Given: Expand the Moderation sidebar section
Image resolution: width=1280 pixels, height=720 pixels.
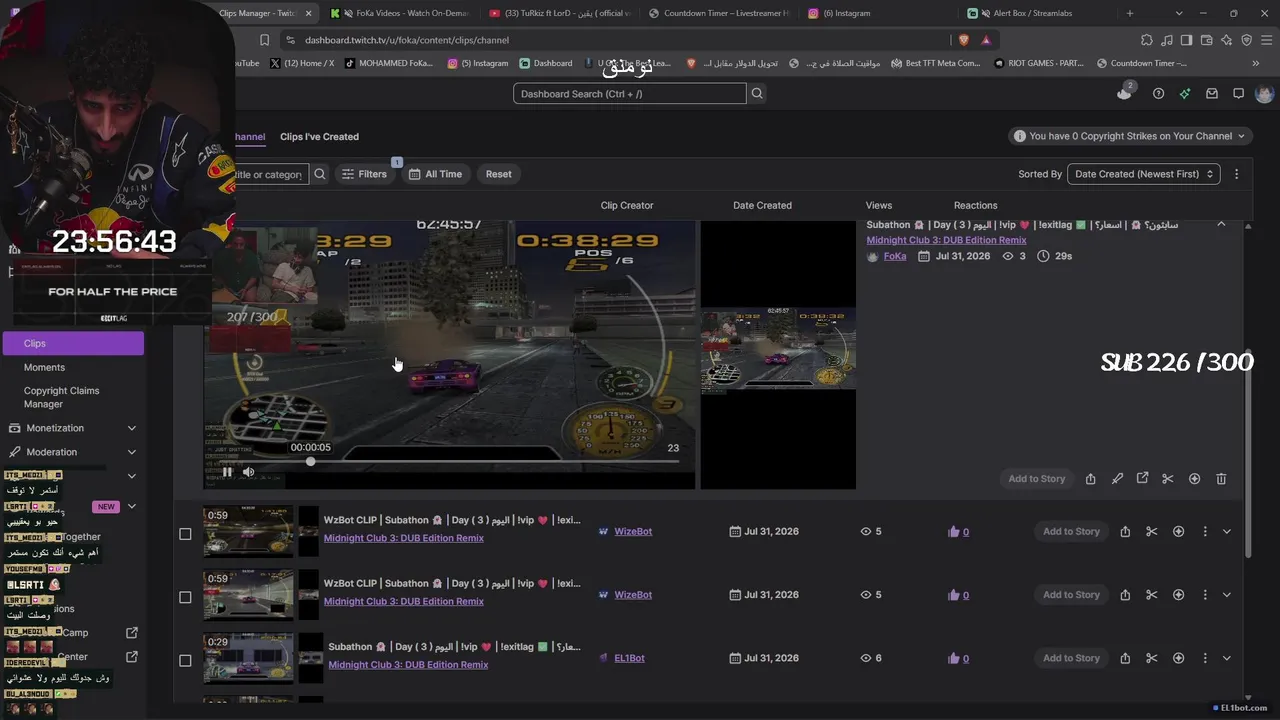Looking at the screenshot, I should point(131,452).
